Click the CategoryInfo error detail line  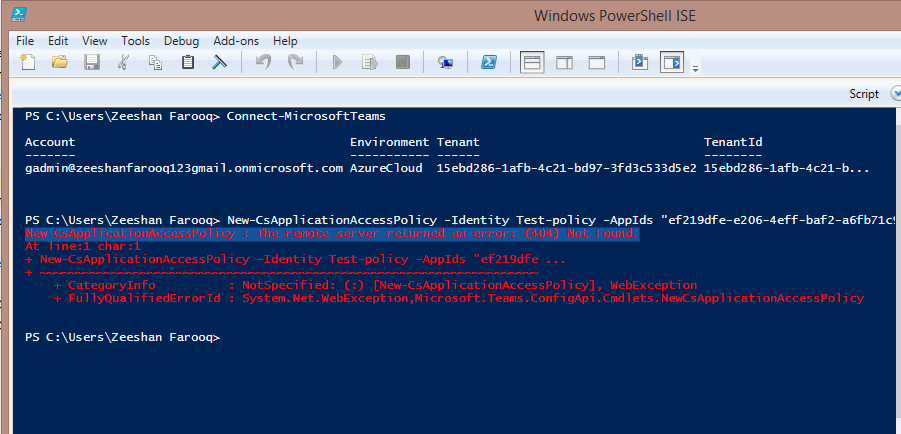375,285
